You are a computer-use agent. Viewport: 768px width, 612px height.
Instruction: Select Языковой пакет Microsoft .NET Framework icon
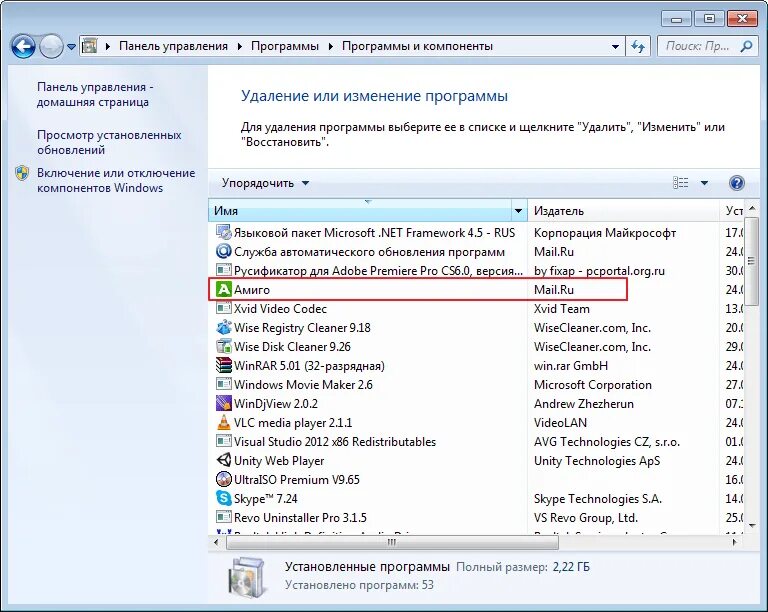tap(223, 232)
